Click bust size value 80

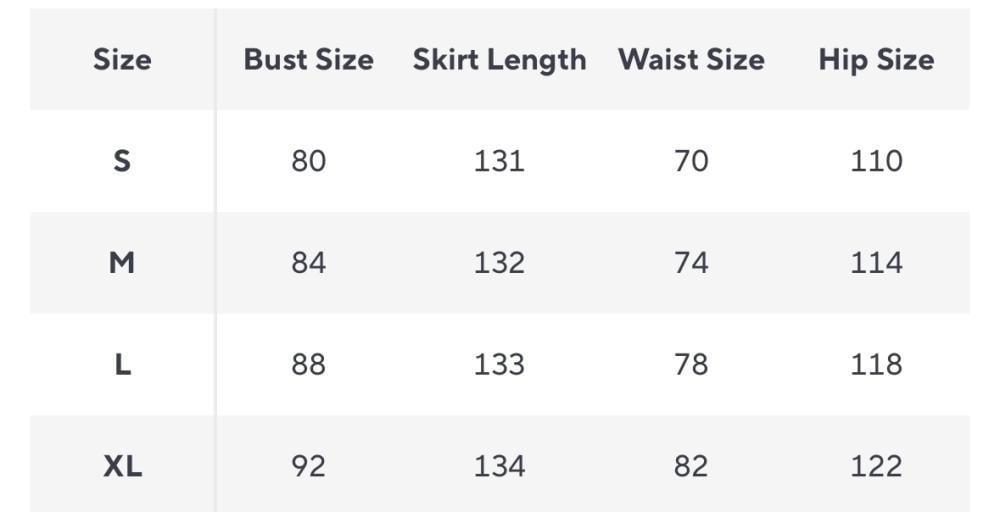pos(308,161)
